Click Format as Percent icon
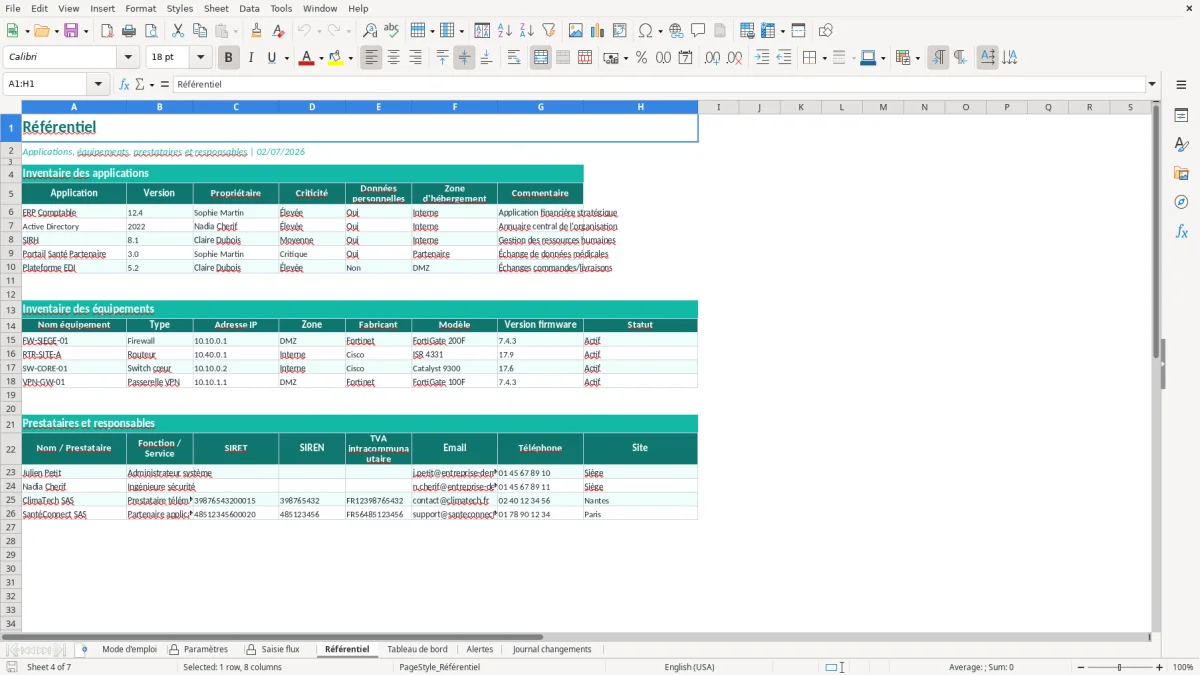The height and width of the screenshot is (675, 1200). click(x=641, y=58)
